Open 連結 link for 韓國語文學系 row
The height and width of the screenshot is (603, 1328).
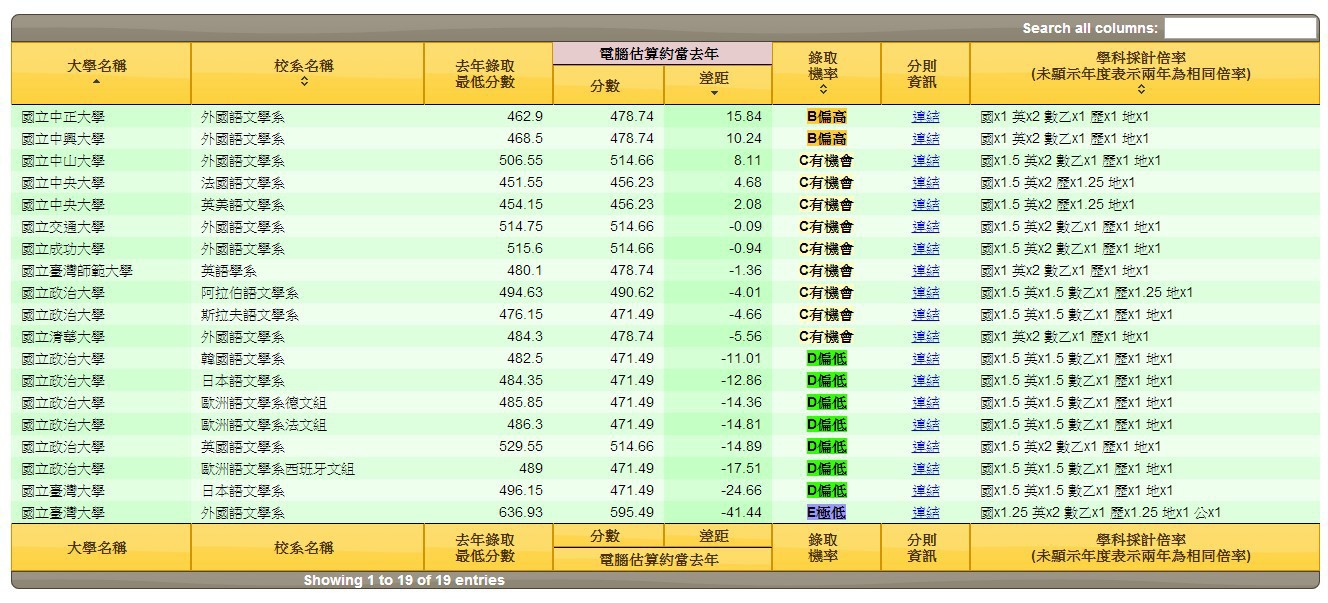coord(925,358)
